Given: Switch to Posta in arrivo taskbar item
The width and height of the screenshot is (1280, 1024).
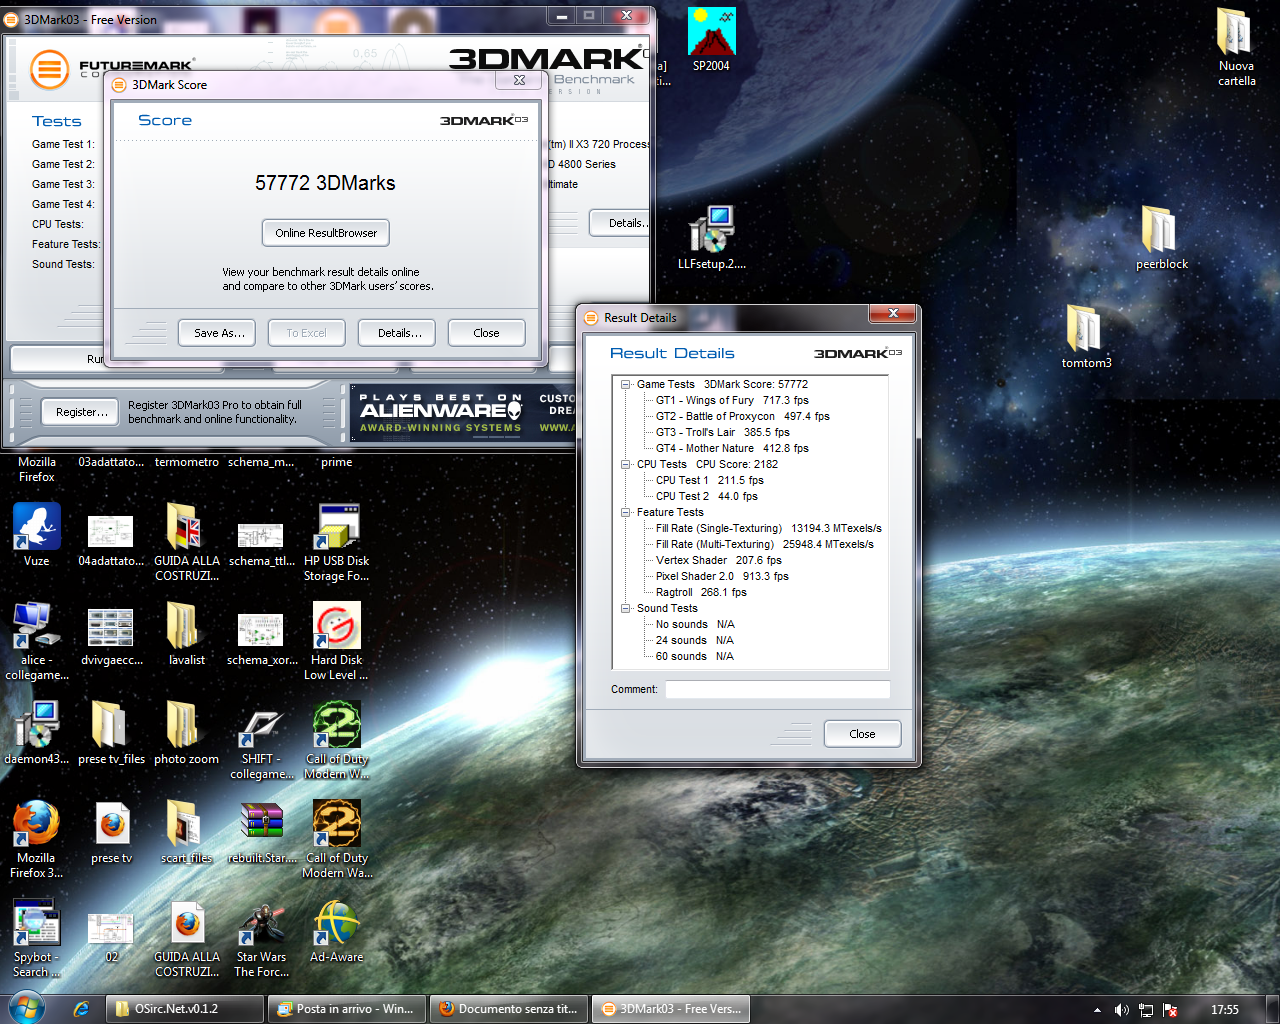Looking at the screenshot, I should 348,1009.
